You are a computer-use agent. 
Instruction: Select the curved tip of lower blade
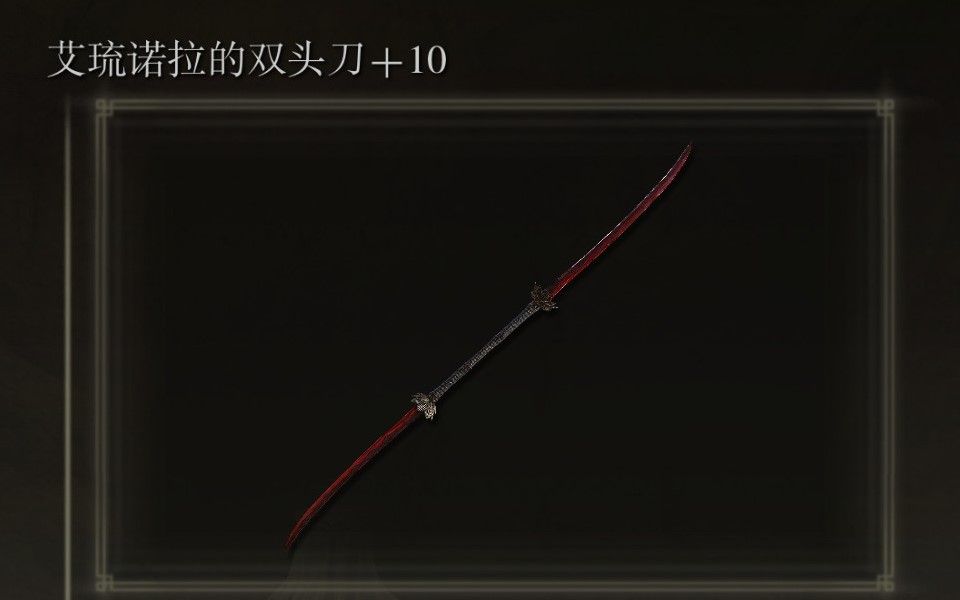(291, 540)
